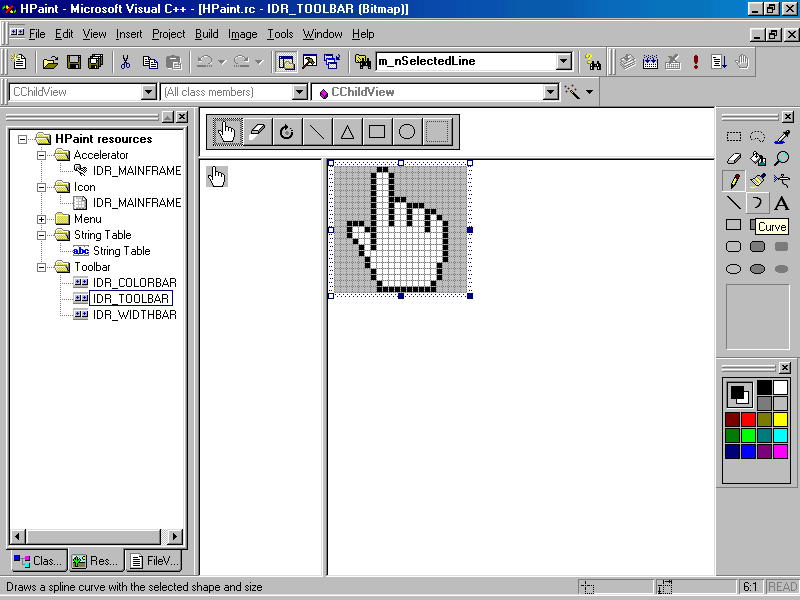Select the outlined Rounded Rectangle tool
Viewport: 800px width, 600px height.
click(734, 247)
